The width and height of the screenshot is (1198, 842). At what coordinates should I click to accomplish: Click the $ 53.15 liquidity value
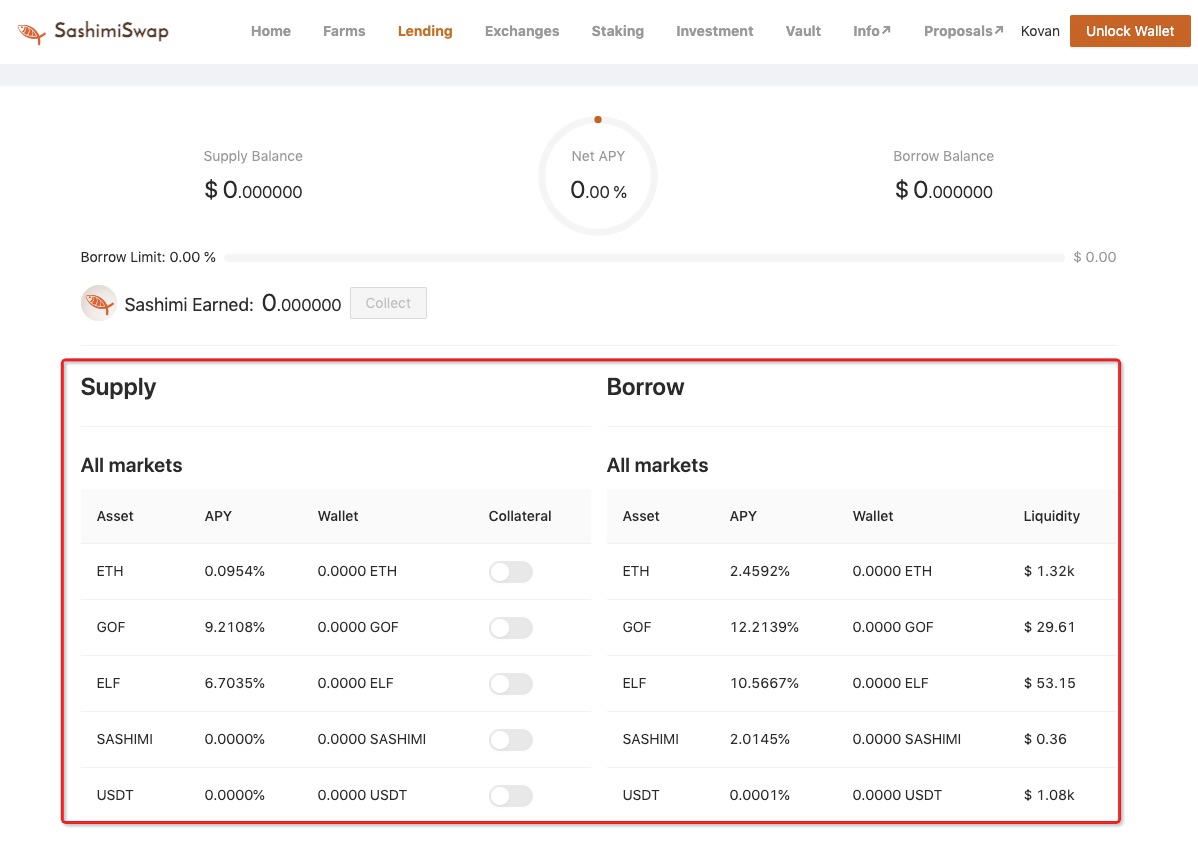coord(1049,683)
